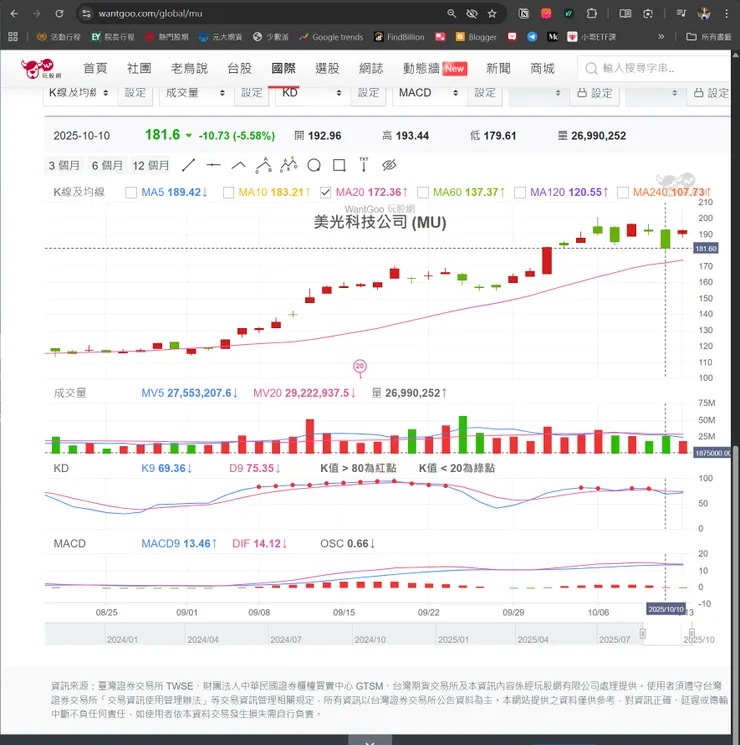
Task: Select the circle drawing tool
Action: [x=314, y=165]
